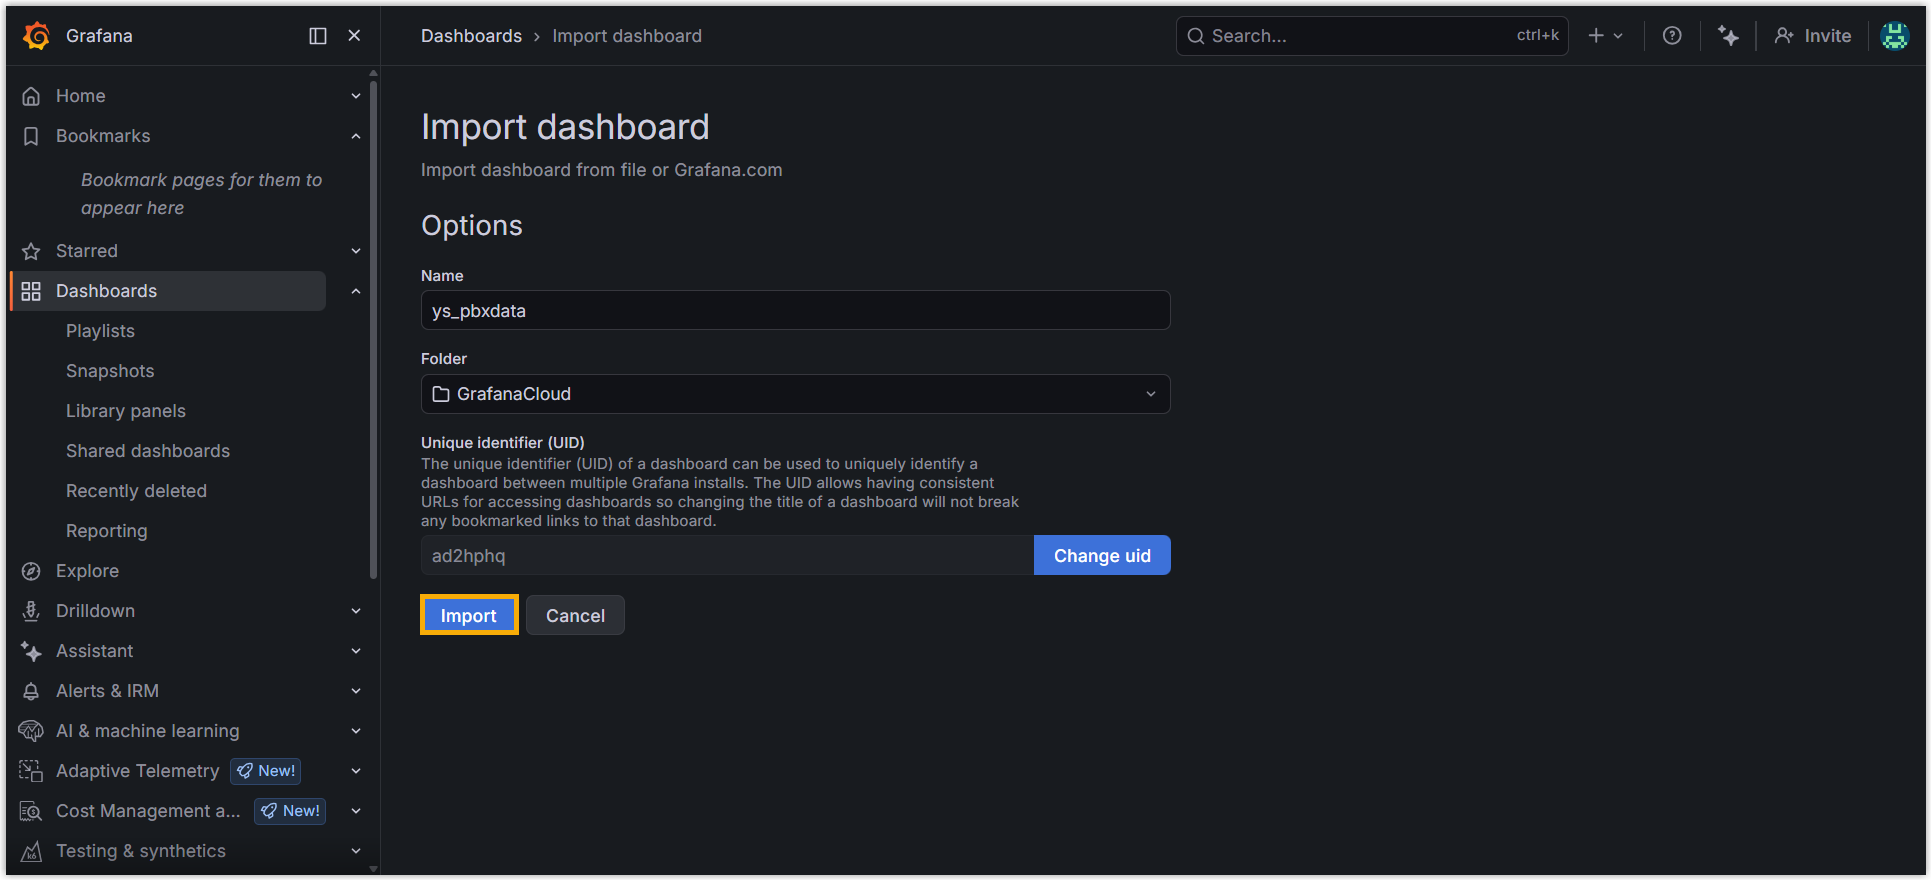The height and width of the screenshot is (881, 1932).
Task: Collapse the Bookmarks section chevron
Action: click(x=356, y=136)
